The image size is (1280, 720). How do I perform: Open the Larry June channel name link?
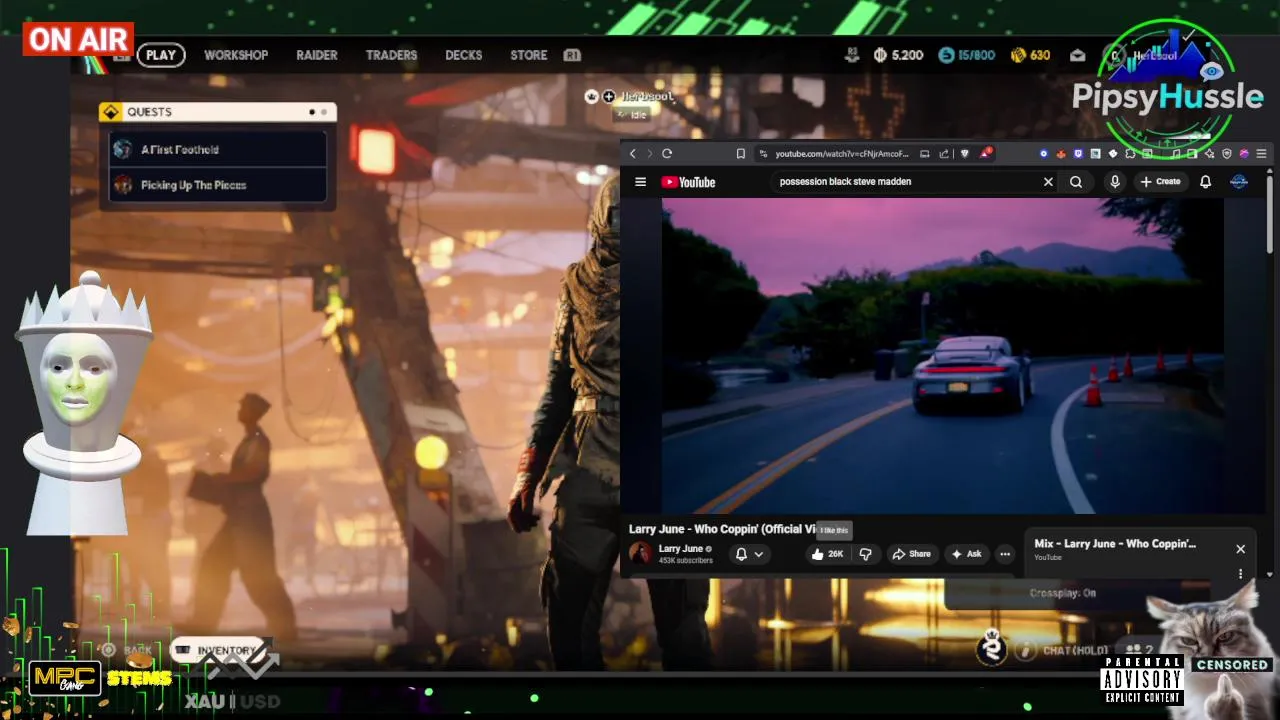pyautogui.click(x=681, y=549)
